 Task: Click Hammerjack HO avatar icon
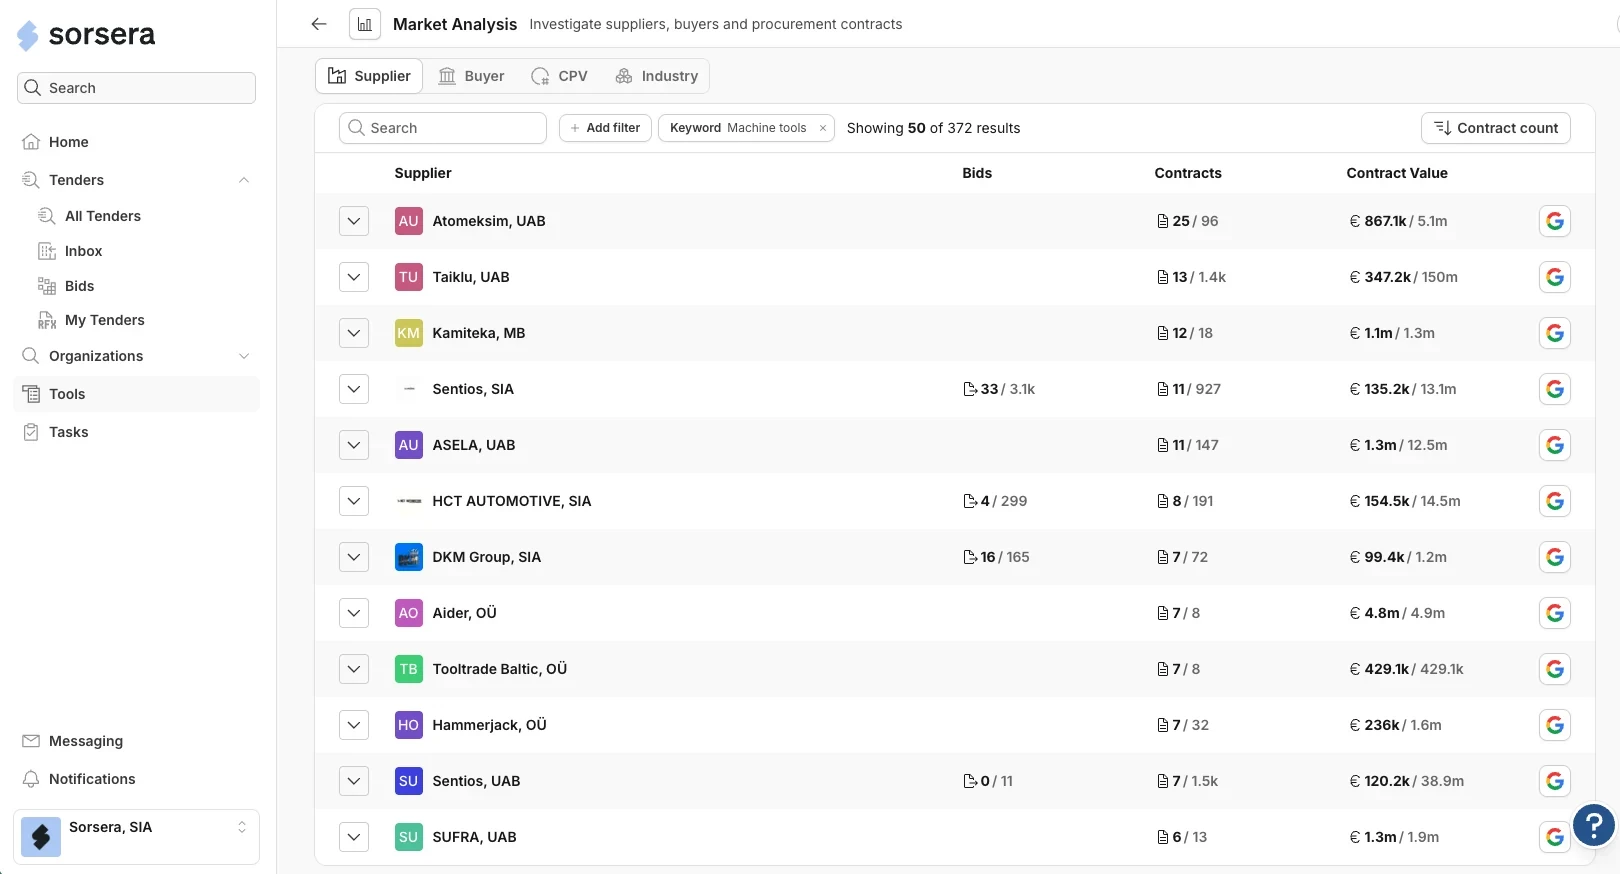[x=408, y=725]
